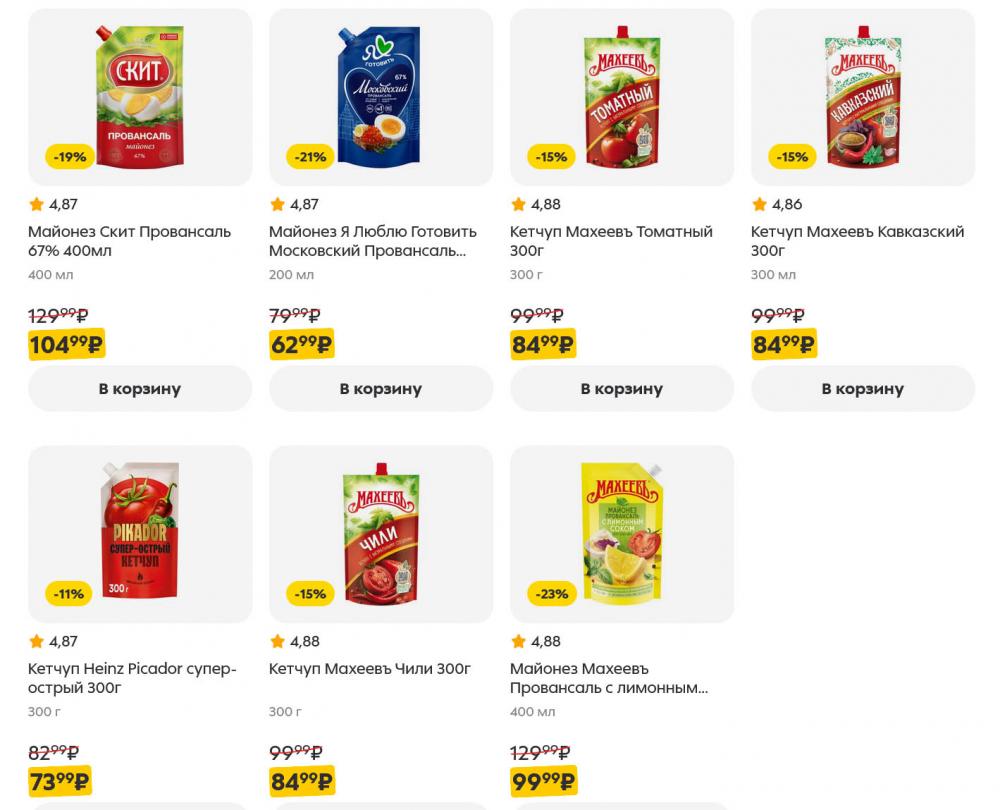Click the star icon on Кетчуп Махеевъ Чили card

coord(276,641)
